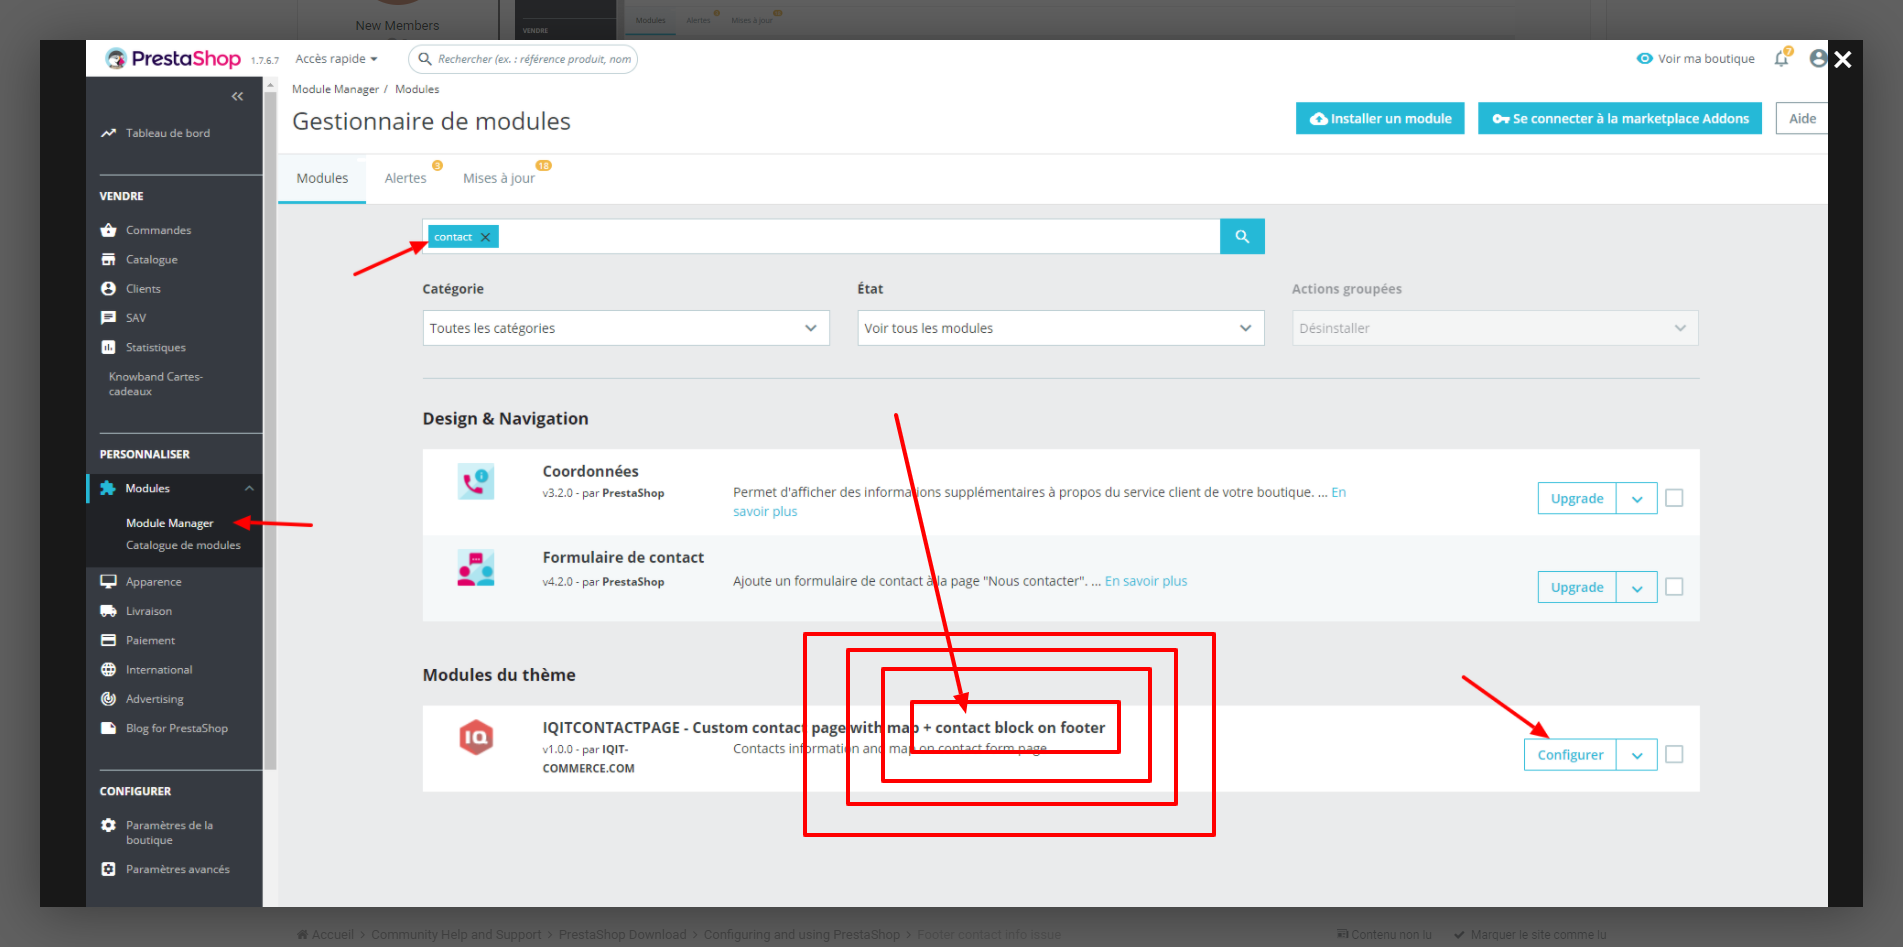
Task: Click the Coordonnées module phone icon
Action: pyautogui.click(x=476, y=481)
